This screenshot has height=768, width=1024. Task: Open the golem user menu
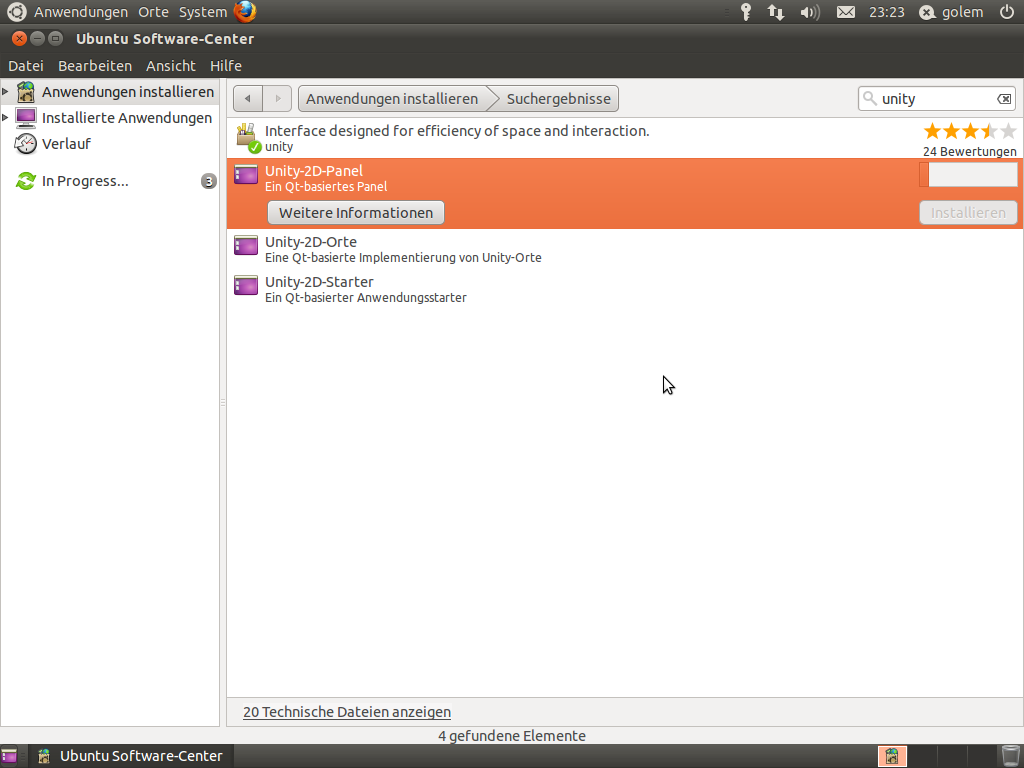(x=953, y=12)
